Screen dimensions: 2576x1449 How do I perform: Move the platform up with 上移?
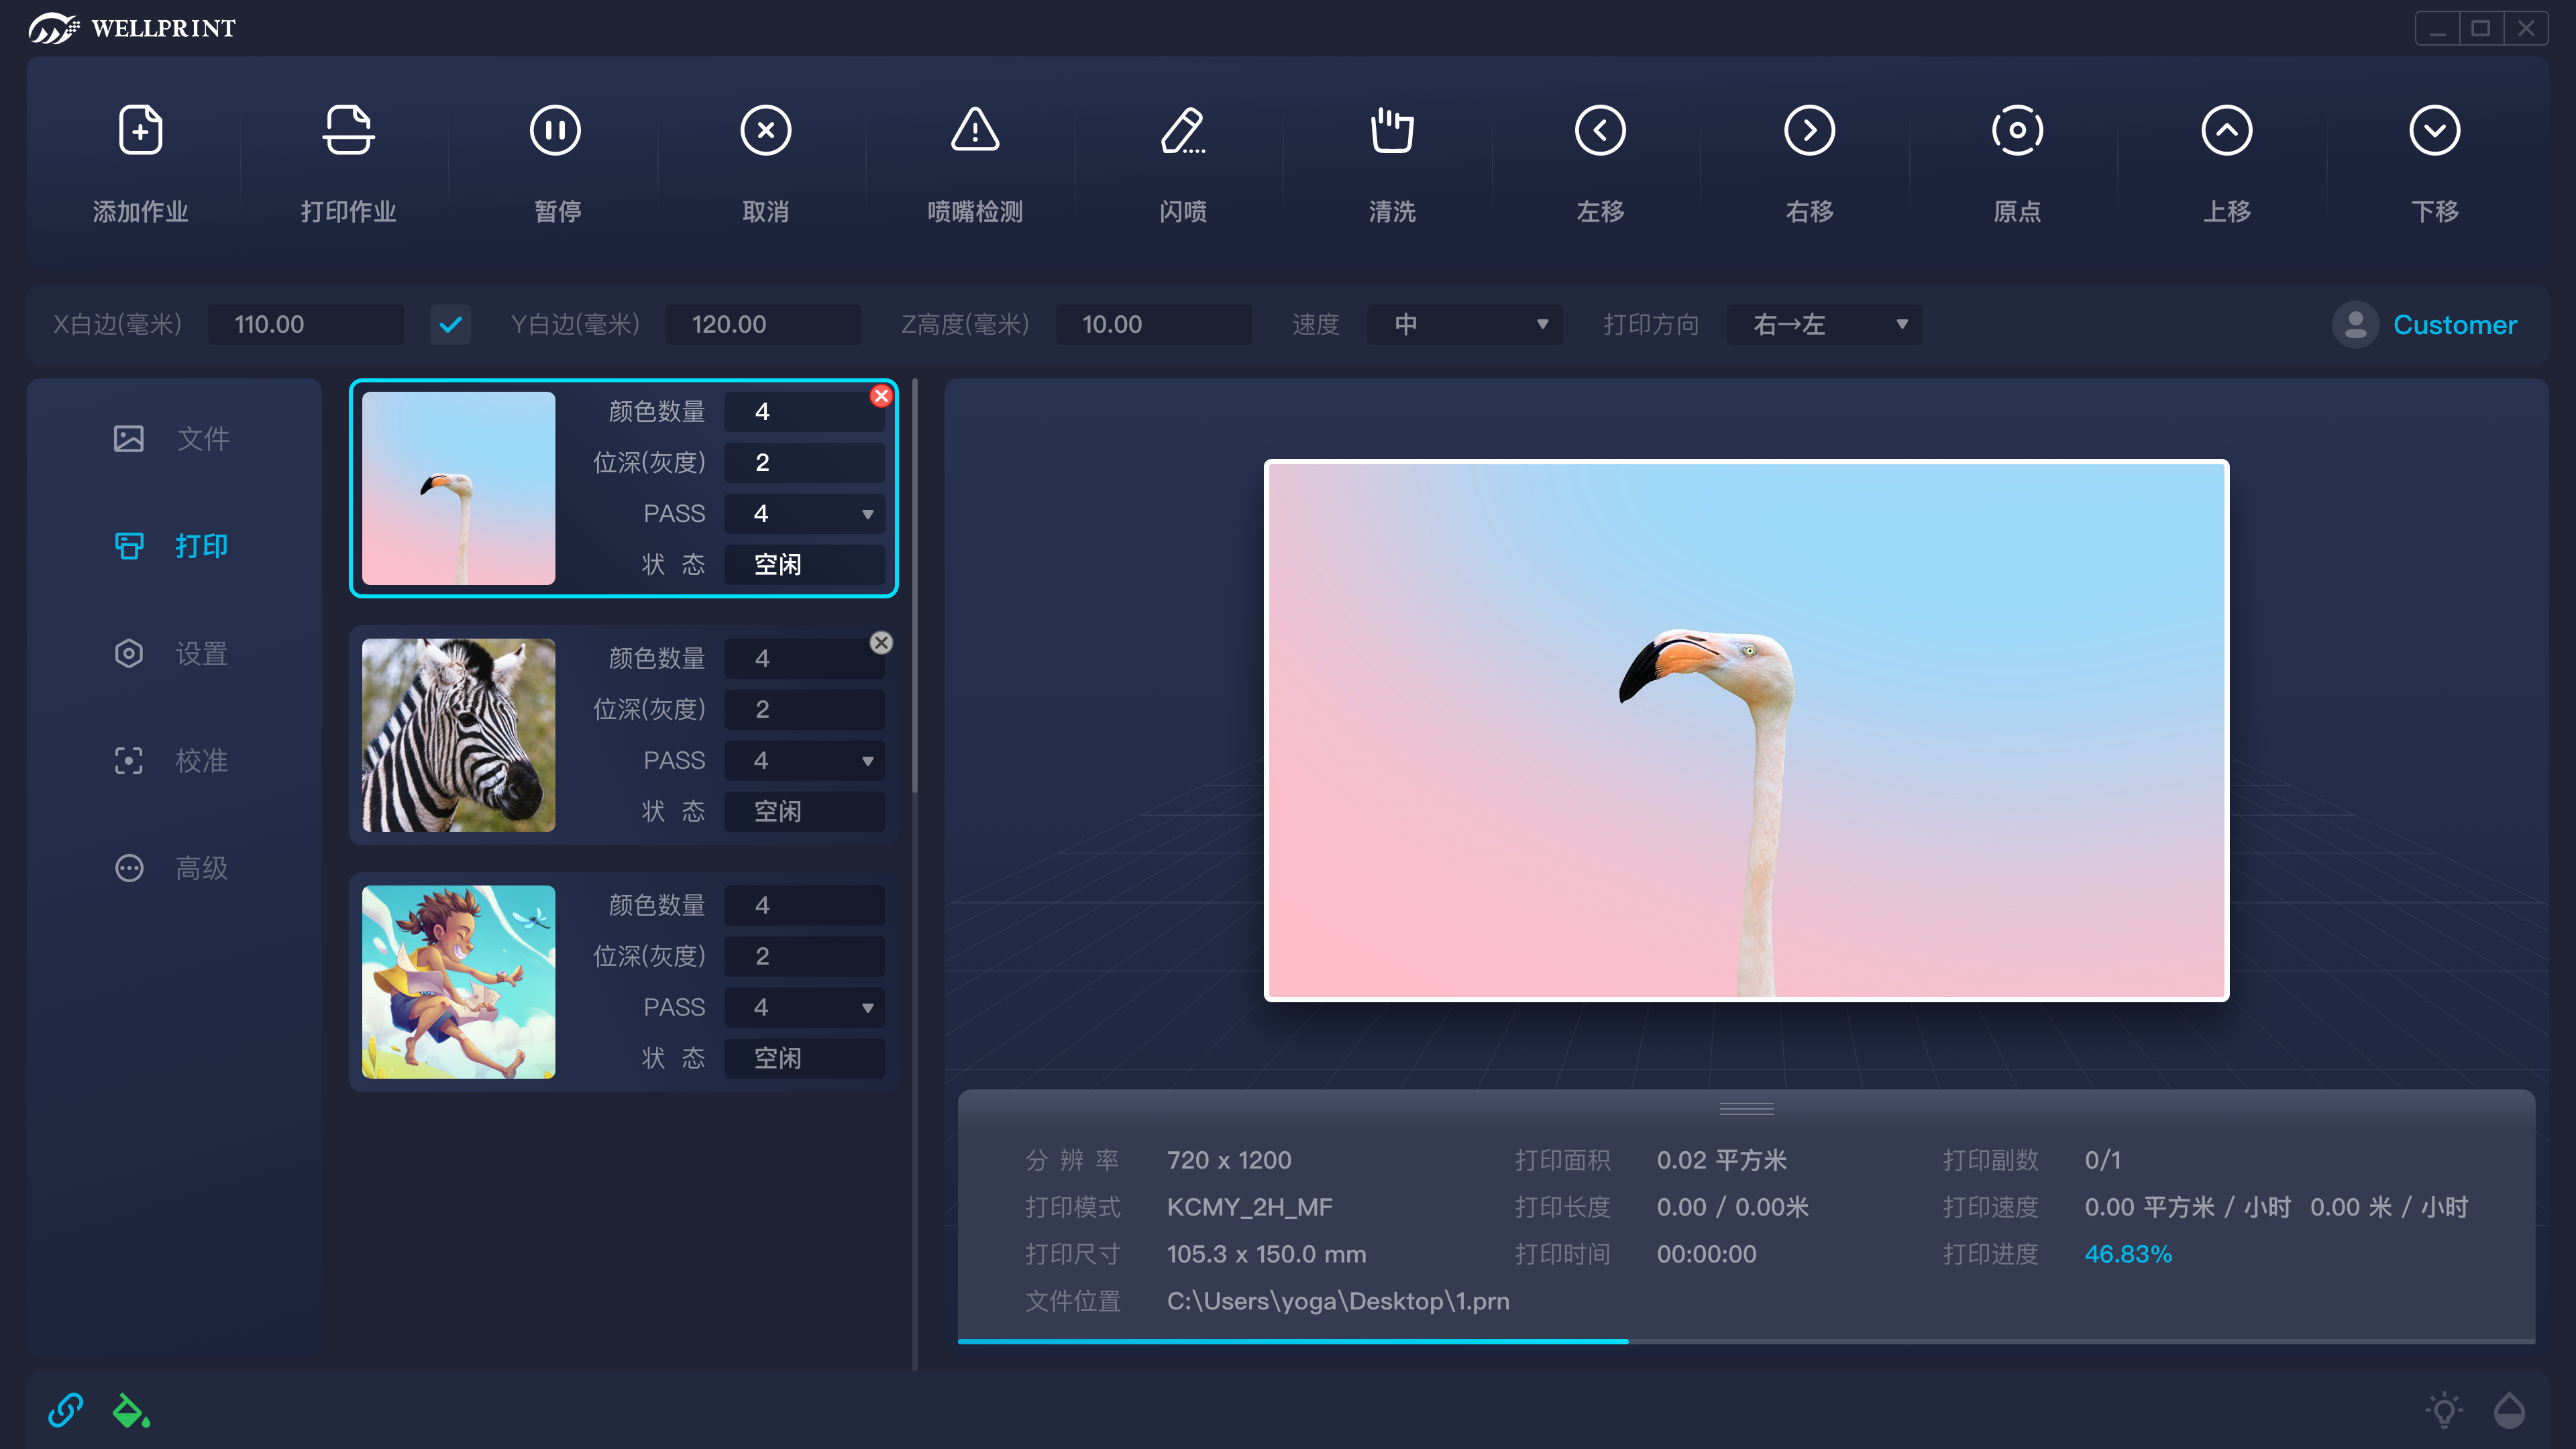2226,130
